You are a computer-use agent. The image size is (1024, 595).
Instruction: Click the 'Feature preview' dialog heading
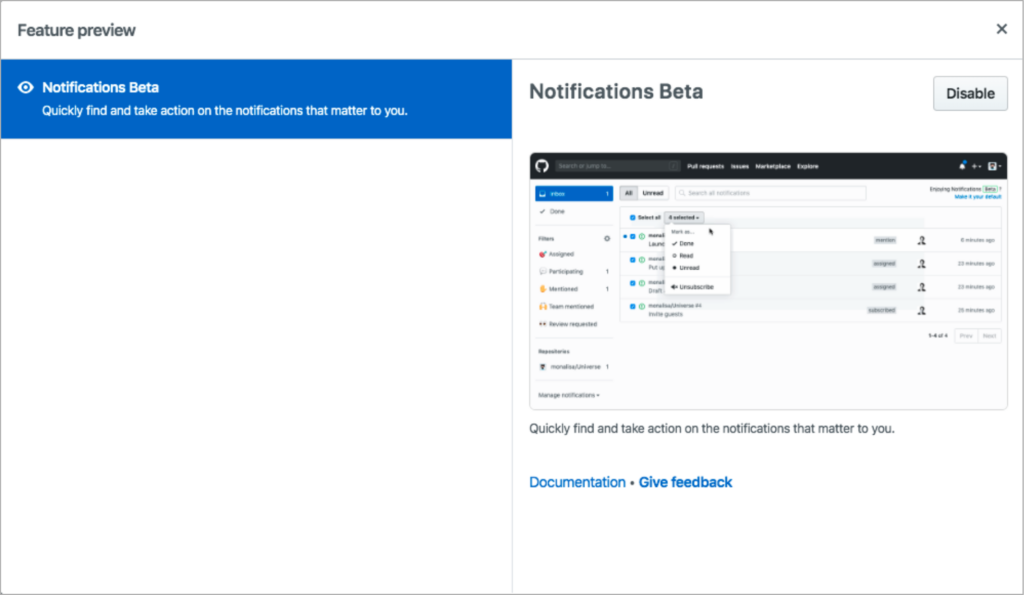76,31
